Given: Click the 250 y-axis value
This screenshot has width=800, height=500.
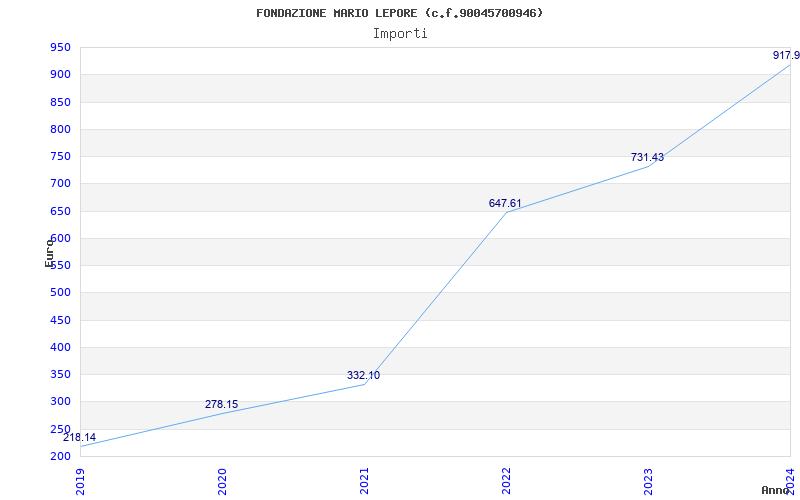Looking at the screenshot, I should 60,429.
